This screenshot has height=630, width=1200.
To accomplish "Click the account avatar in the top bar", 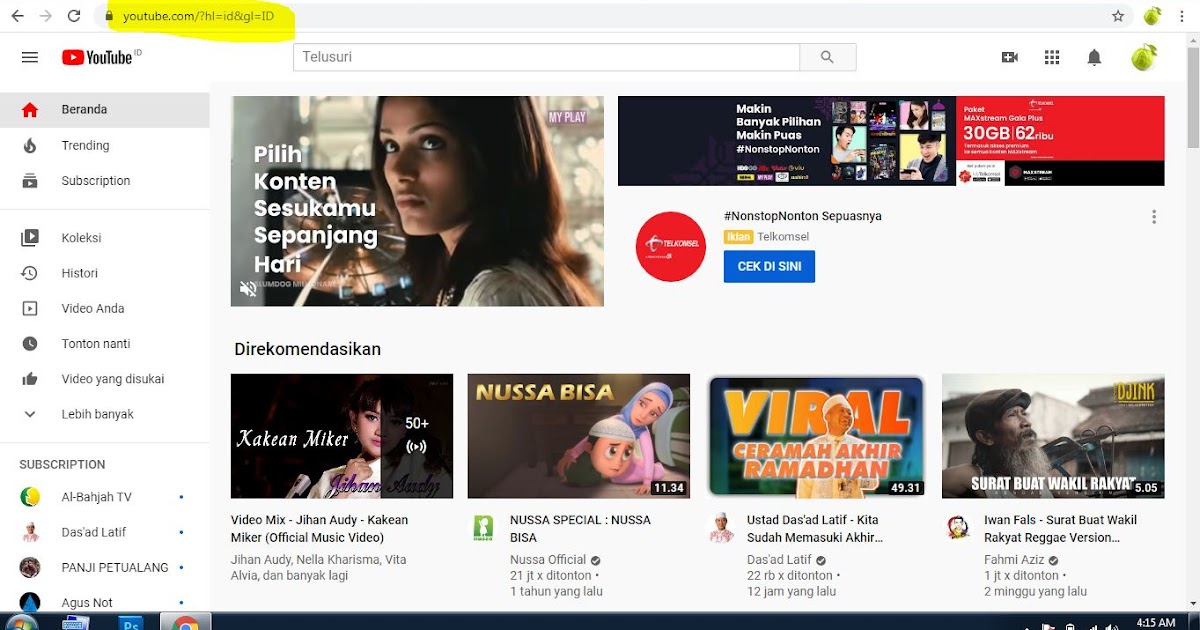I will pyautogui.click(x=1145, y=57).
